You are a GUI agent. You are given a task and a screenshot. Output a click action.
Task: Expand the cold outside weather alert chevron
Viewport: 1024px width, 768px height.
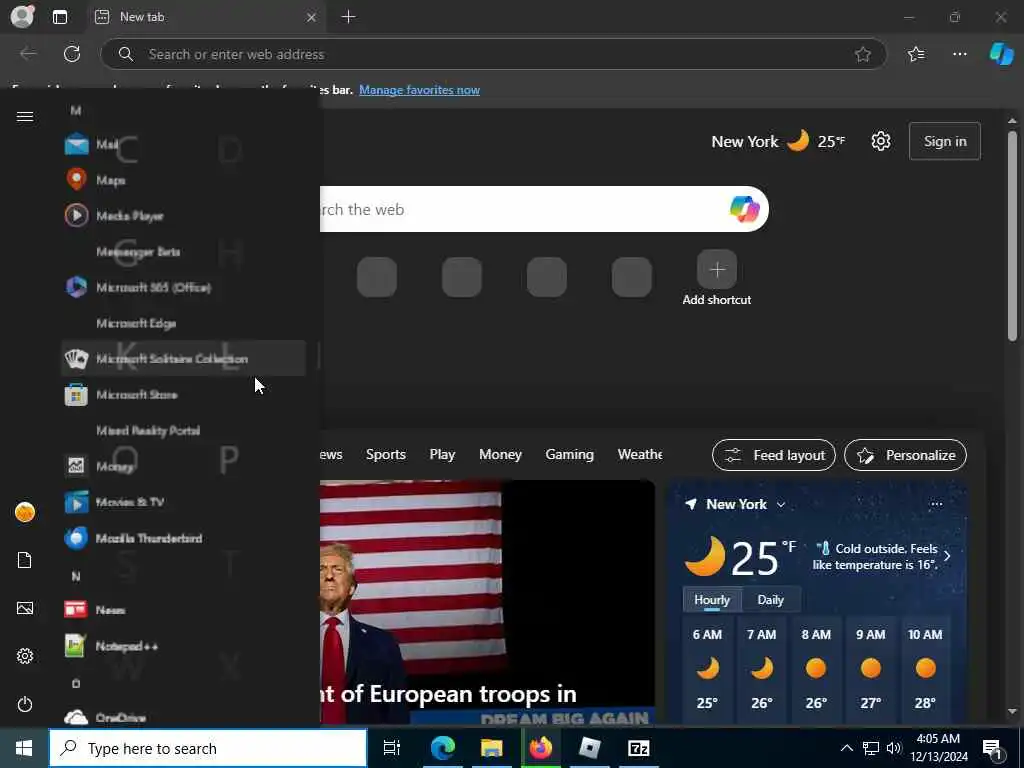pos(947,556)
